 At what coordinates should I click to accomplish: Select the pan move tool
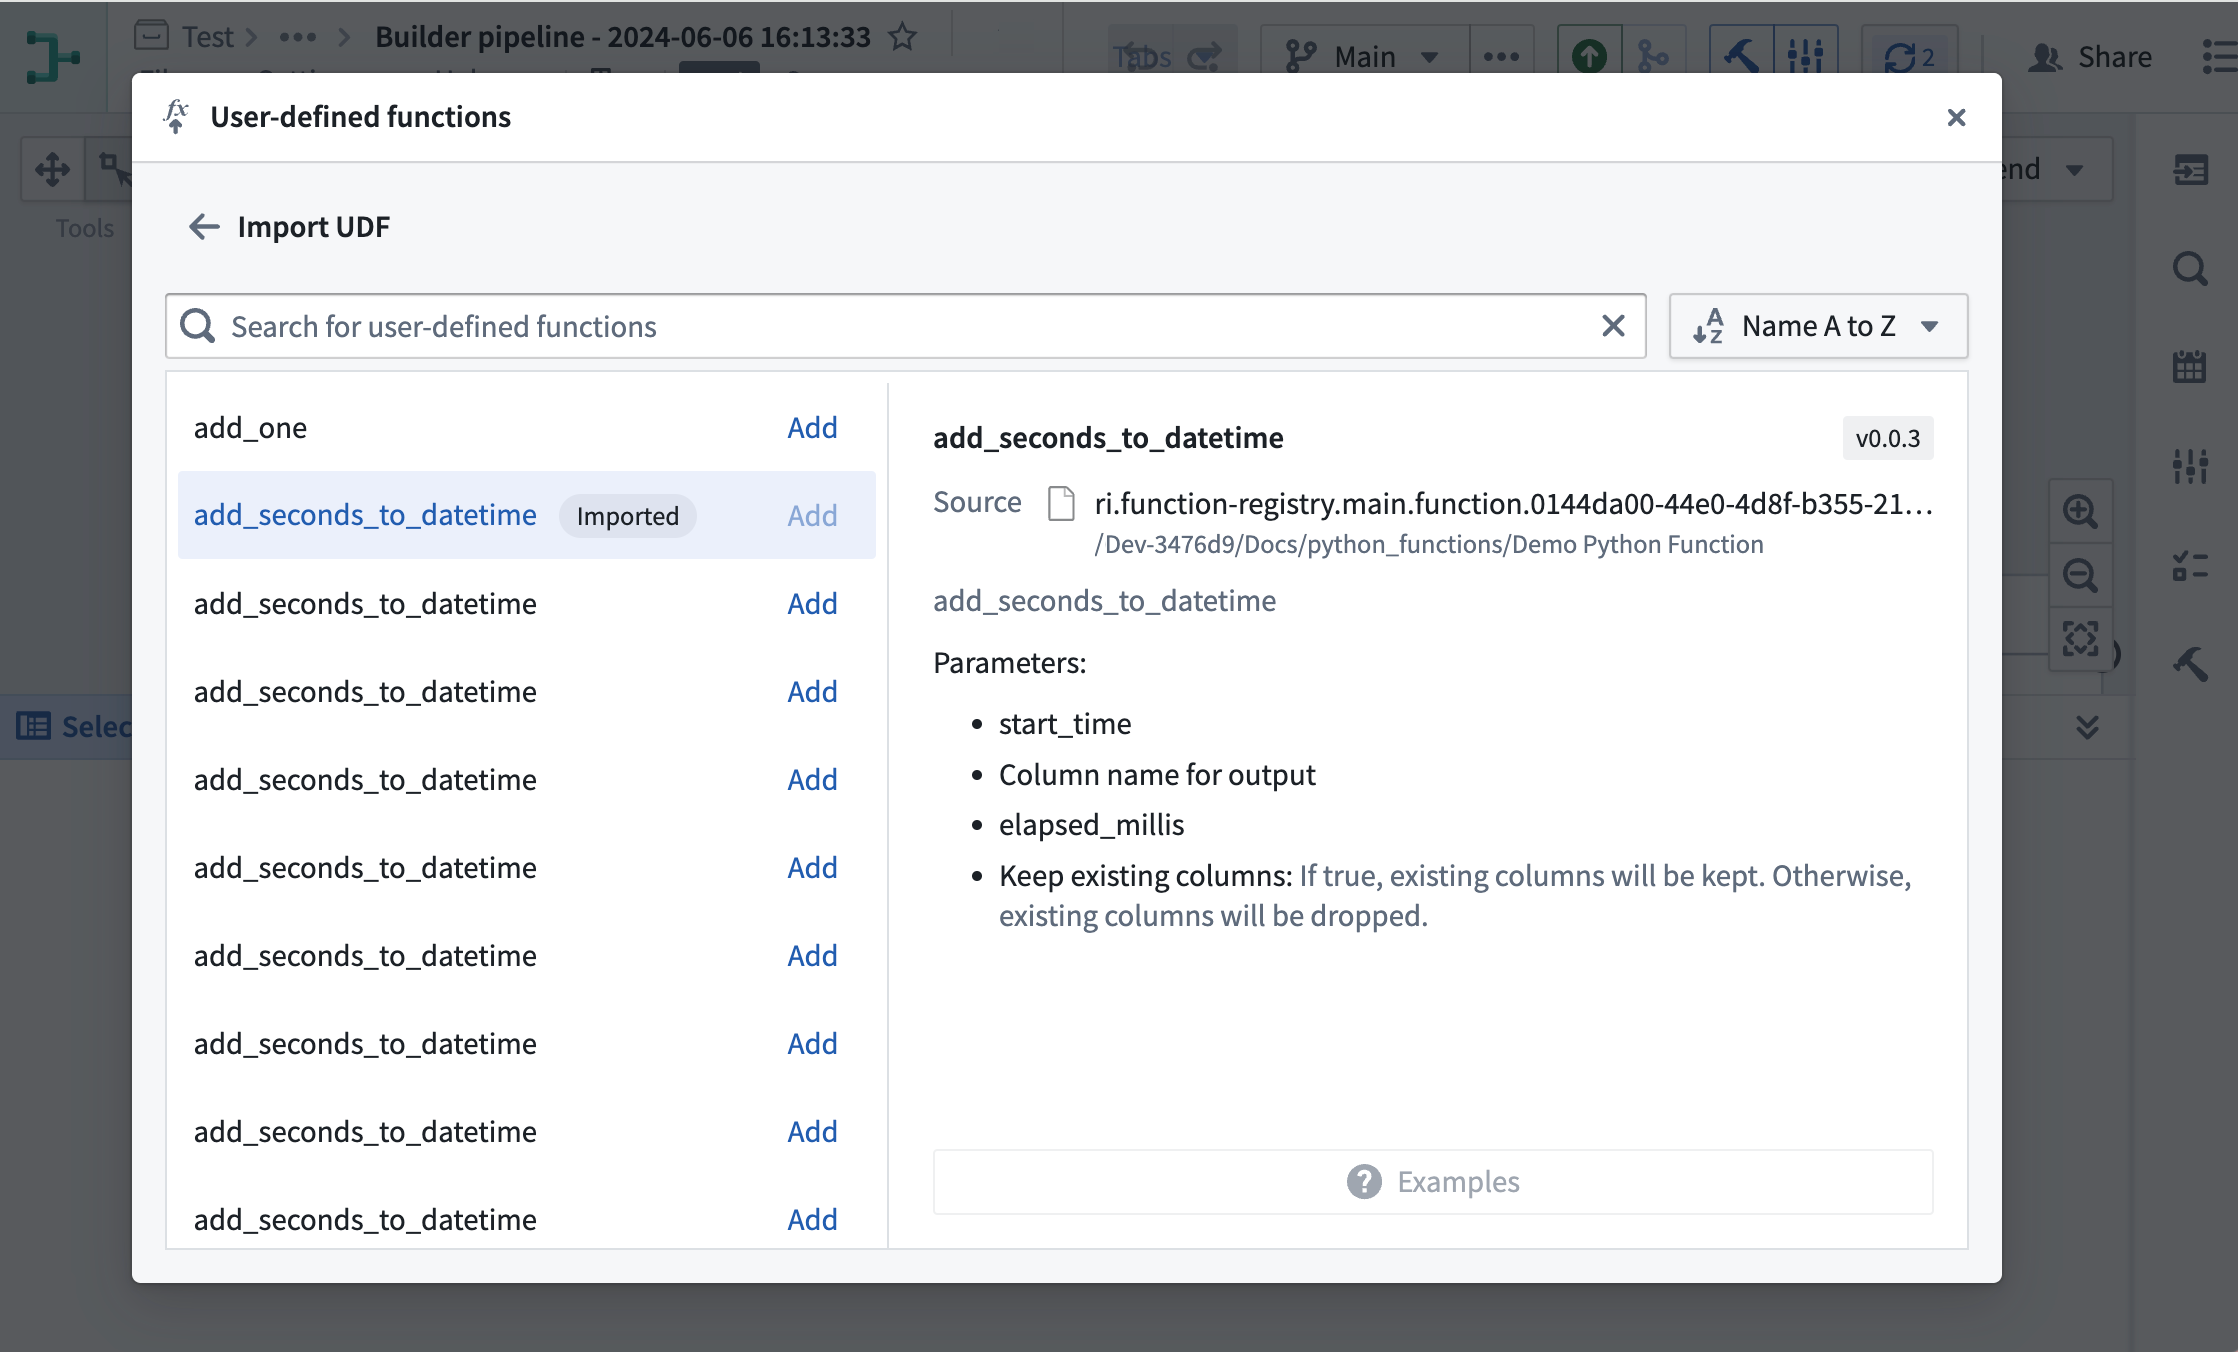53,169
